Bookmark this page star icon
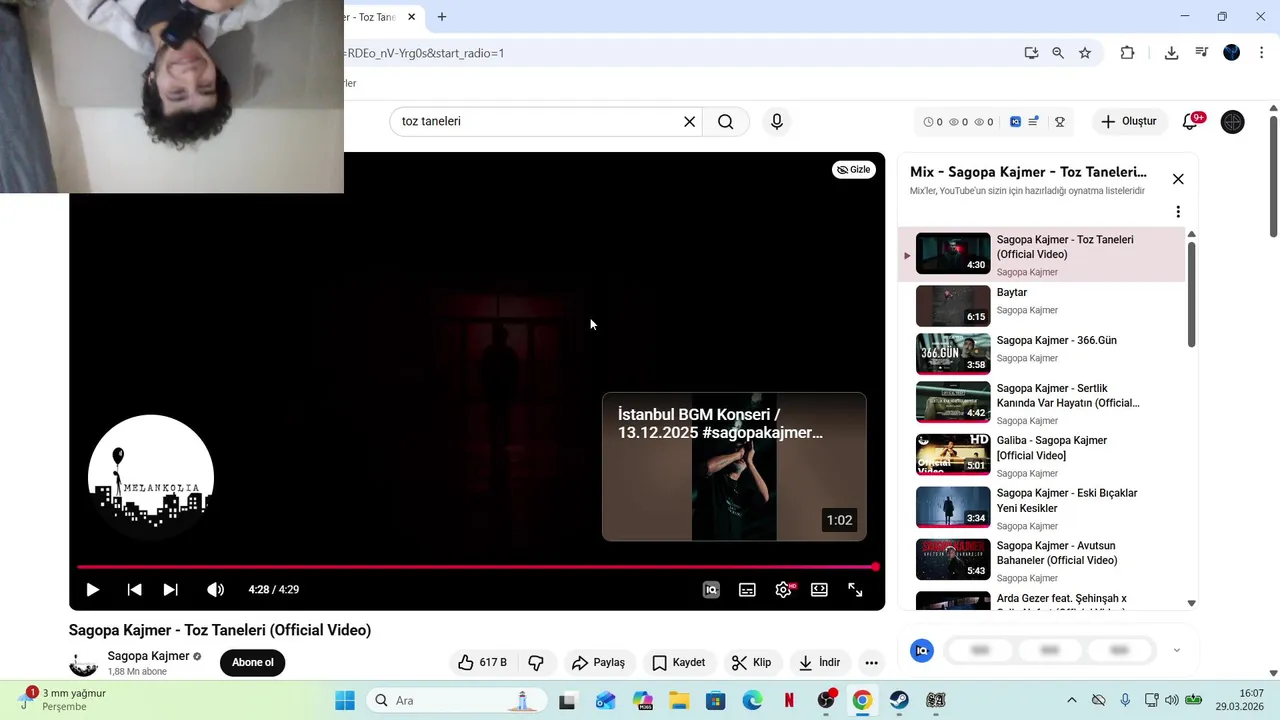 [1085, 53]
